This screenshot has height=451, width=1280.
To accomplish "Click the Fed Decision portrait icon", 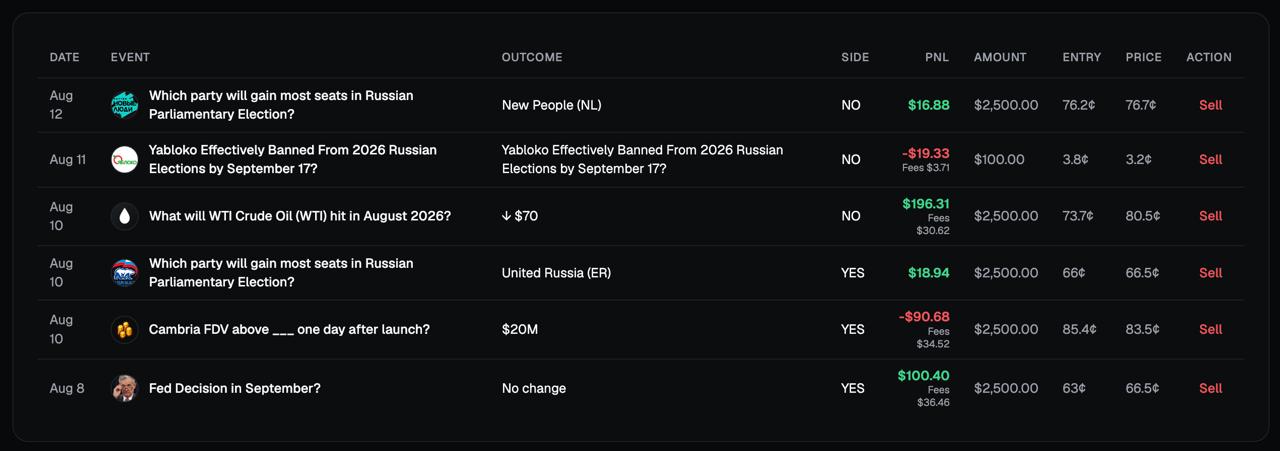I will click(x=125, y=388).
